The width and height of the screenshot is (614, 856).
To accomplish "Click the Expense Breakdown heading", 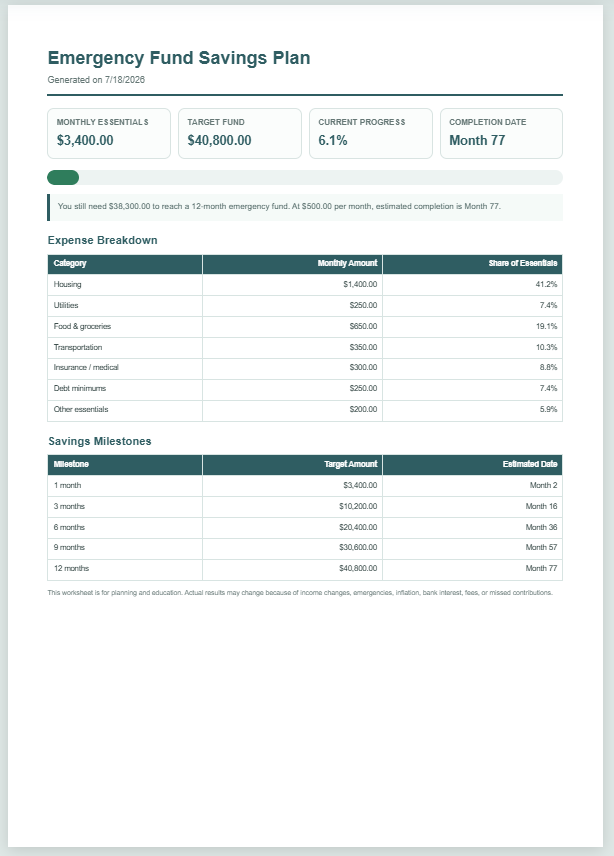I will point(103,240).
